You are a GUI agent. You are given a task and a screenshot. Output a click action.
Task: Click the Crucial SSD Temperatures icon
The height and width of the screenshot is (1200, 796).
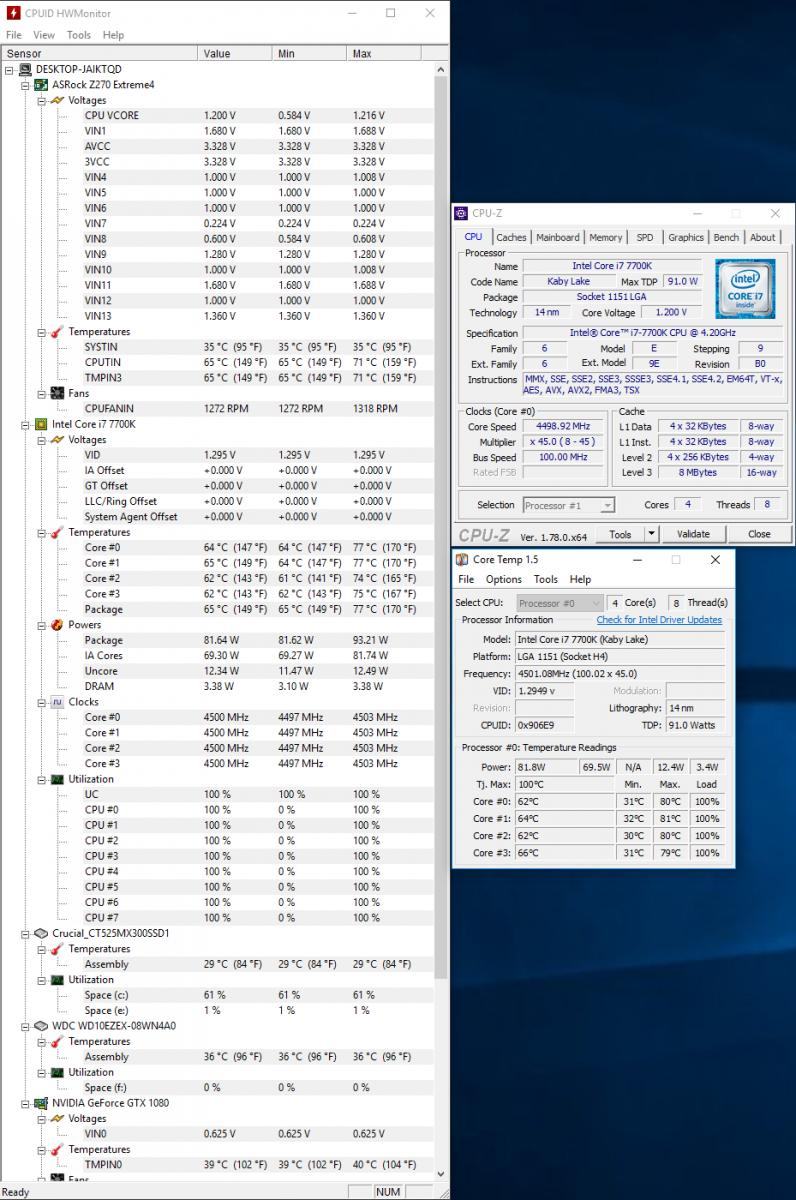(57, 949)
